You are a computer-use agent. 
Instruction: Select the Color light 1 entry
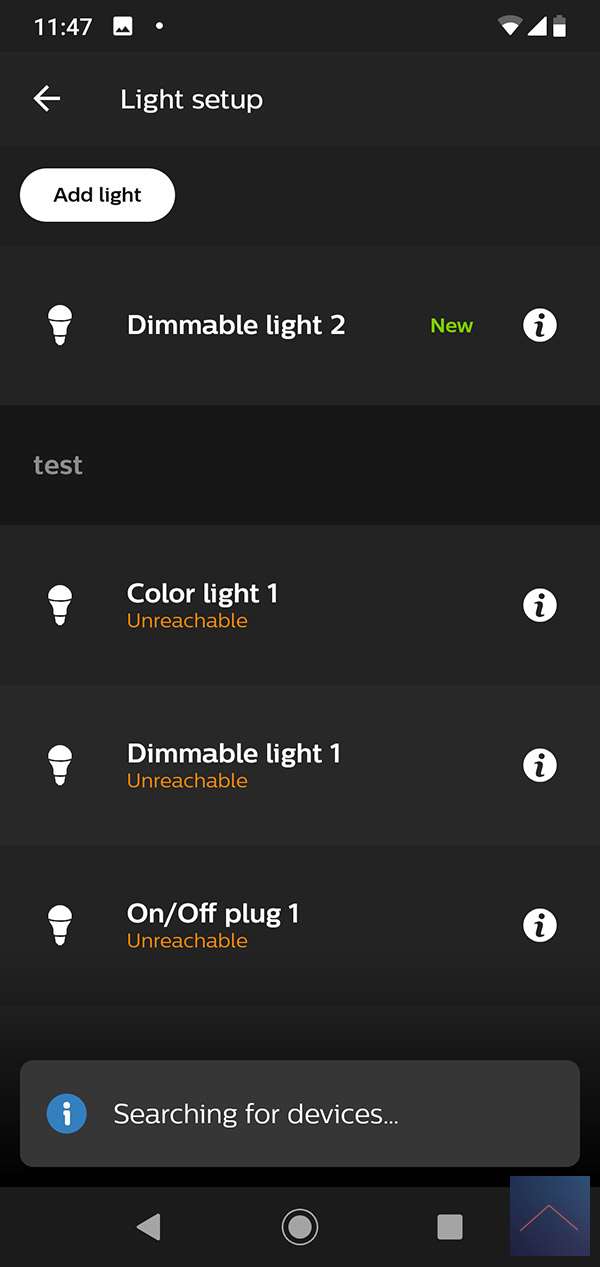(202, 605)
